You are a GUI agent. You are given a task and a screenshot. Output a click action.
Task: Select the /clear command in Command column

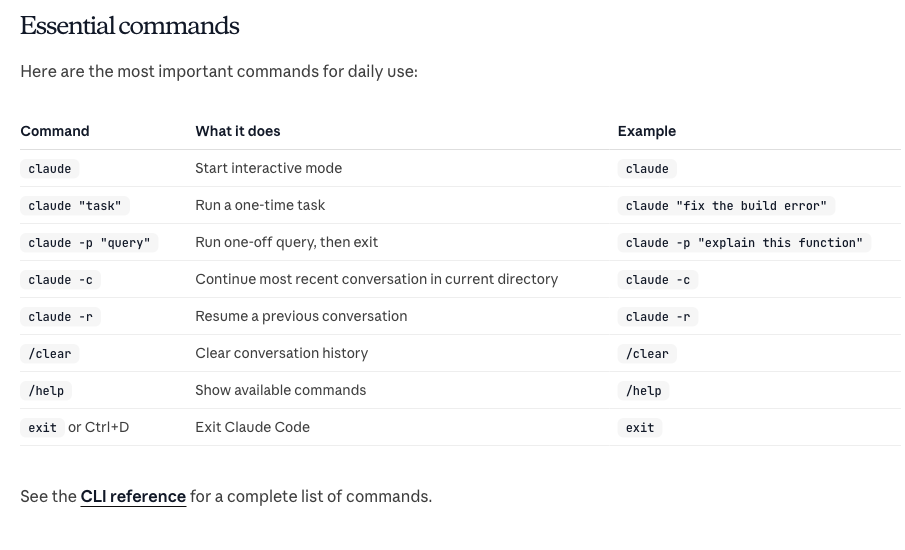tap(50, 353)
